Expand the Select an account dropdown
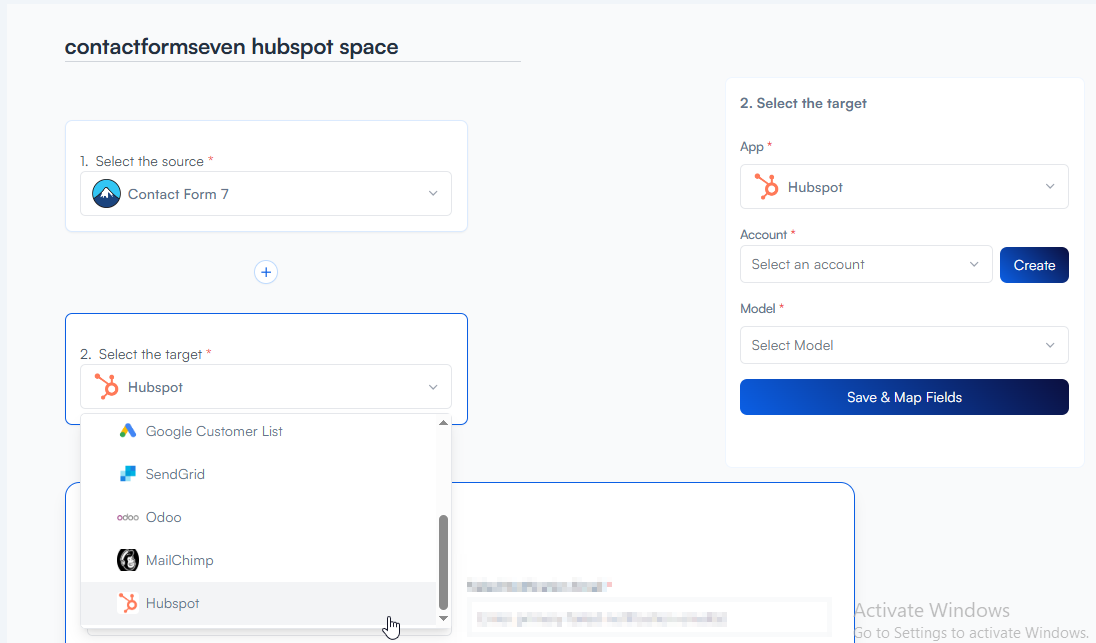This screenshot has height=643, width=1096. [865, 265]
